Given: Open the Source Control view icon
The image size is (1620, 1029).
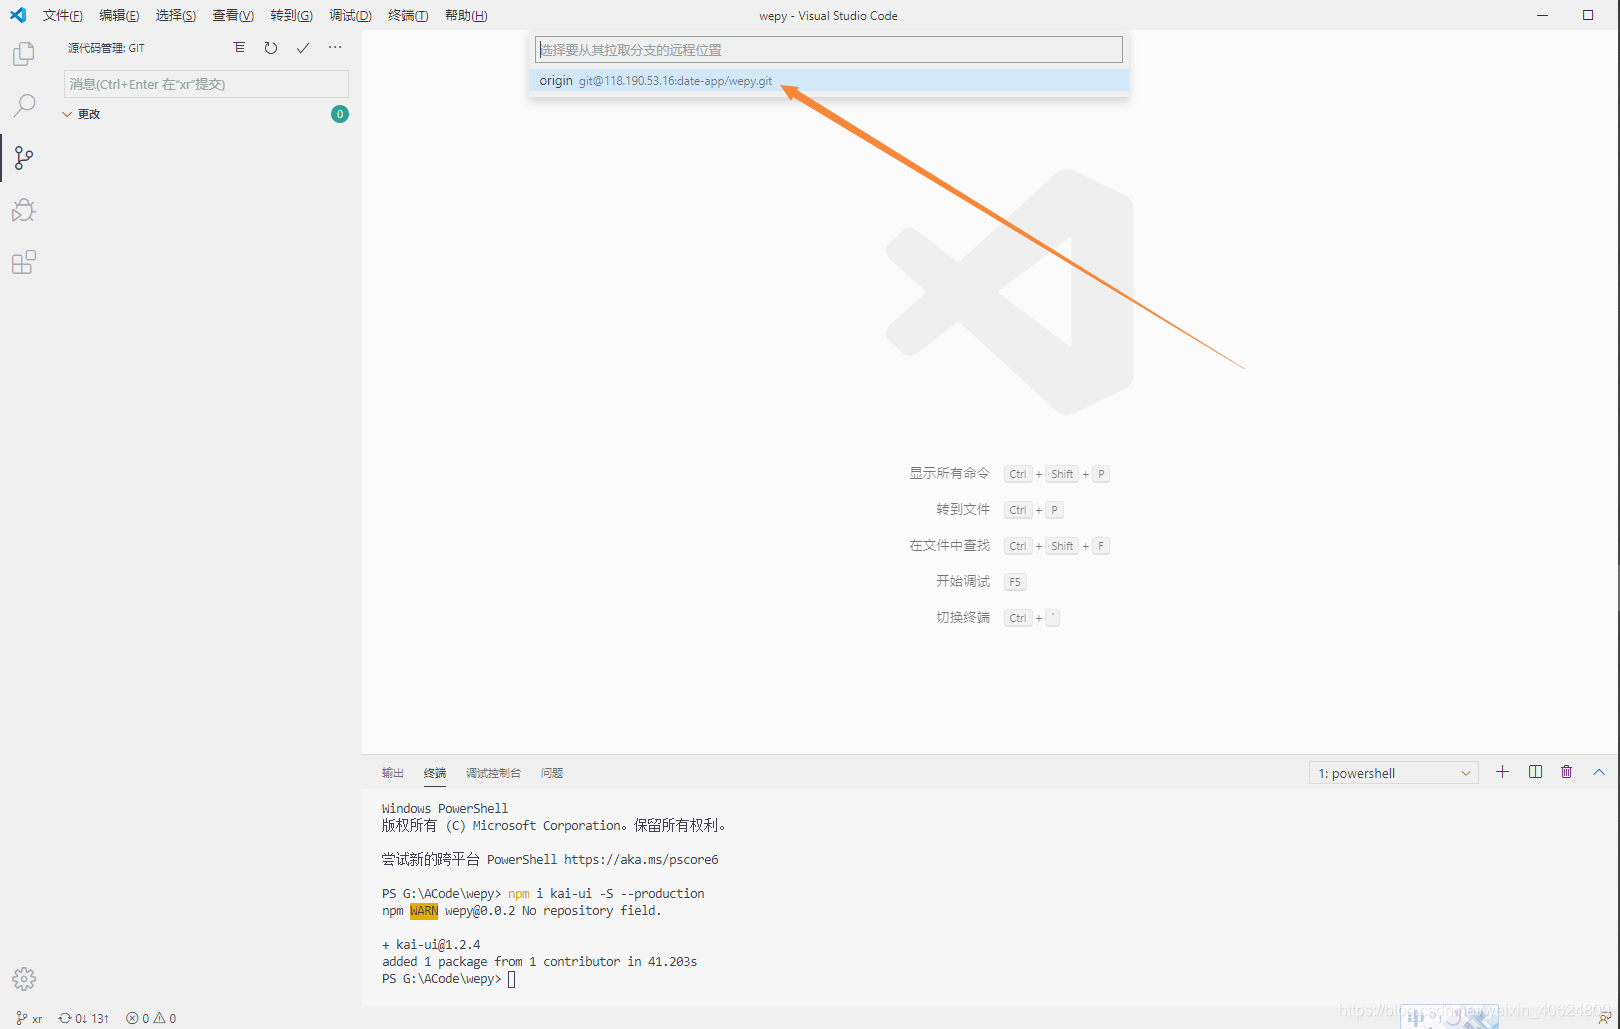Looking at the screenshot, I should coord(24,157).
